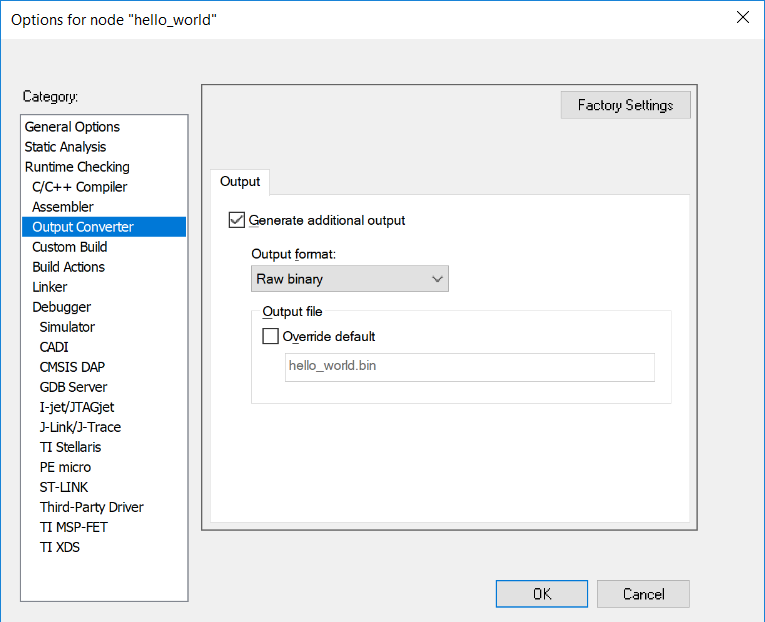Screen dimensions: 765x622
Task: Close the Options dialog window
Action: click(742, 17)
